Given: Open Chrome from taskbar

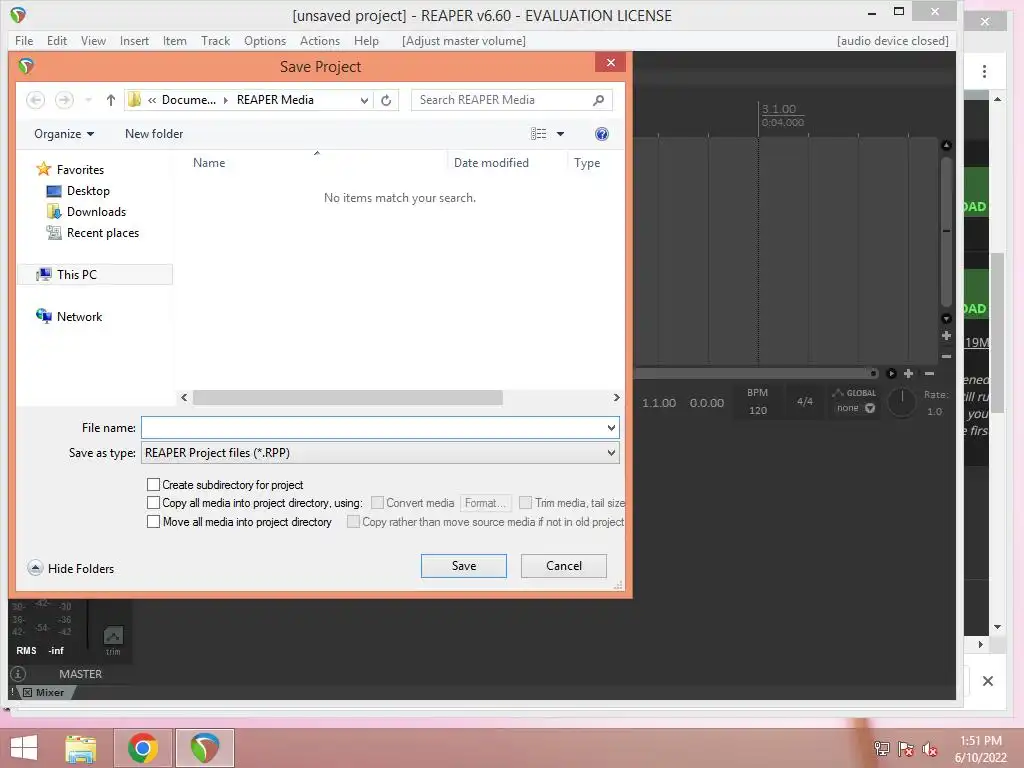Looking at the screenshot, I should click(143, 748).
